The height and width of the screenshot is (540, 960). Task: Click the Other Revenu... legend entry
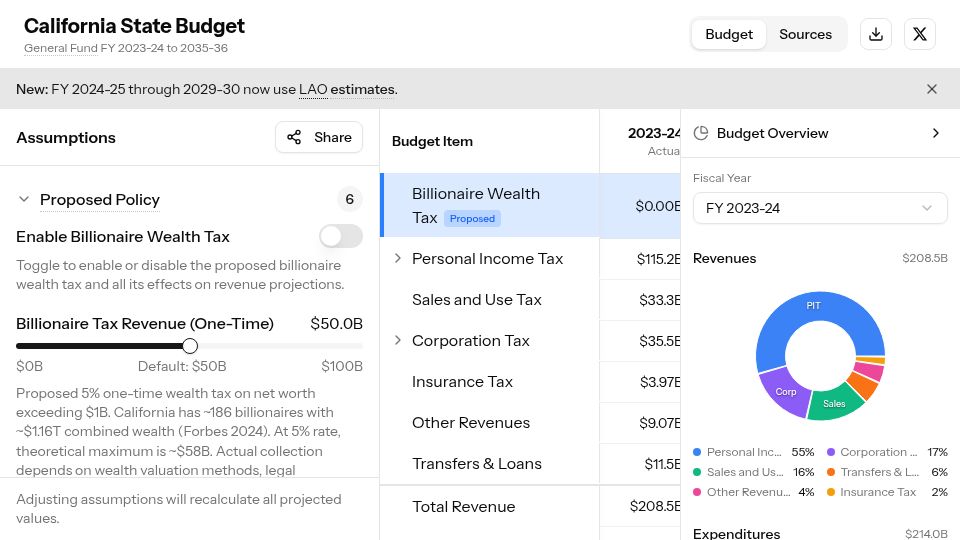(754, 492)
